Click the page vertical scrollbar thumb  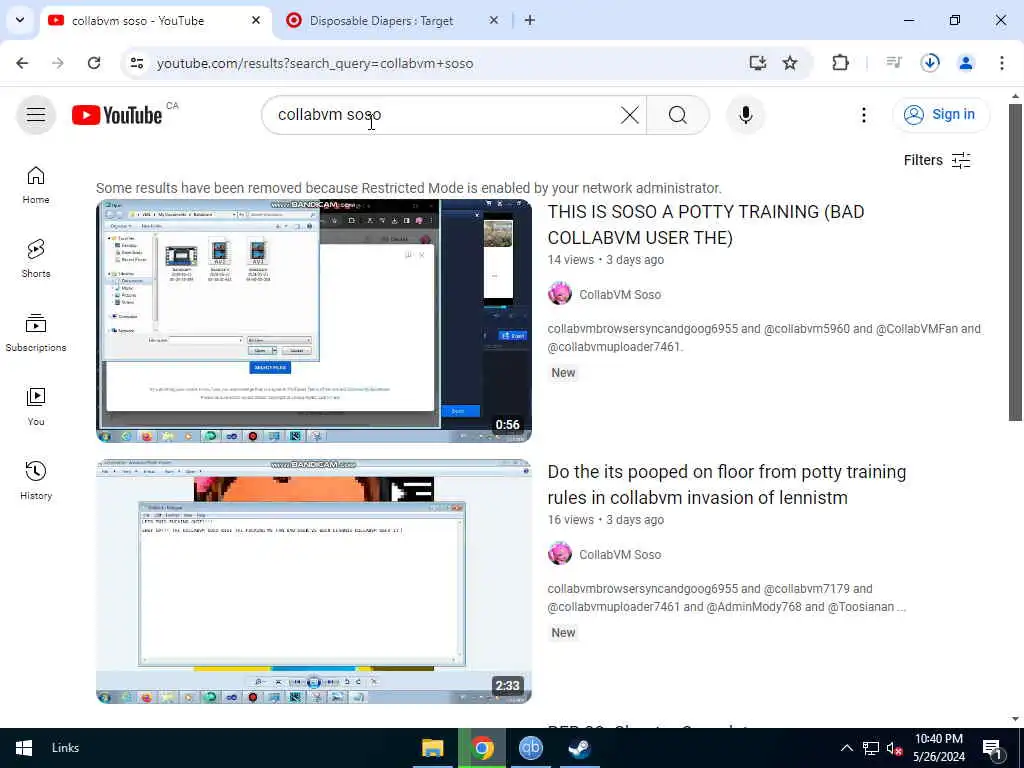[1015, 261]
